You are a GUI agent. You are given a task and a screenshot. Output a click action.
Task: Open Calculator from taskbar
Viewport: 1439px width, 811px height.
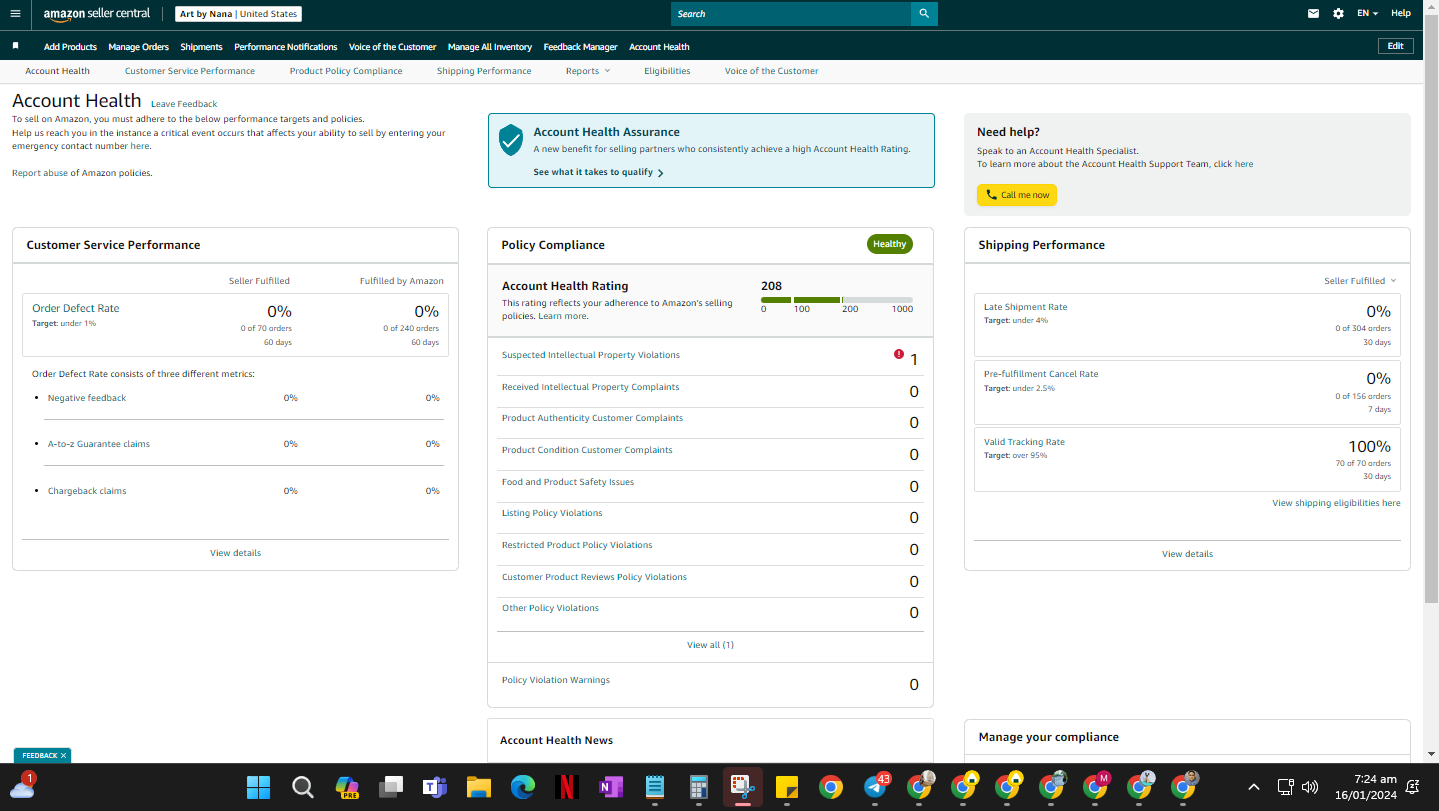(698, 787)
